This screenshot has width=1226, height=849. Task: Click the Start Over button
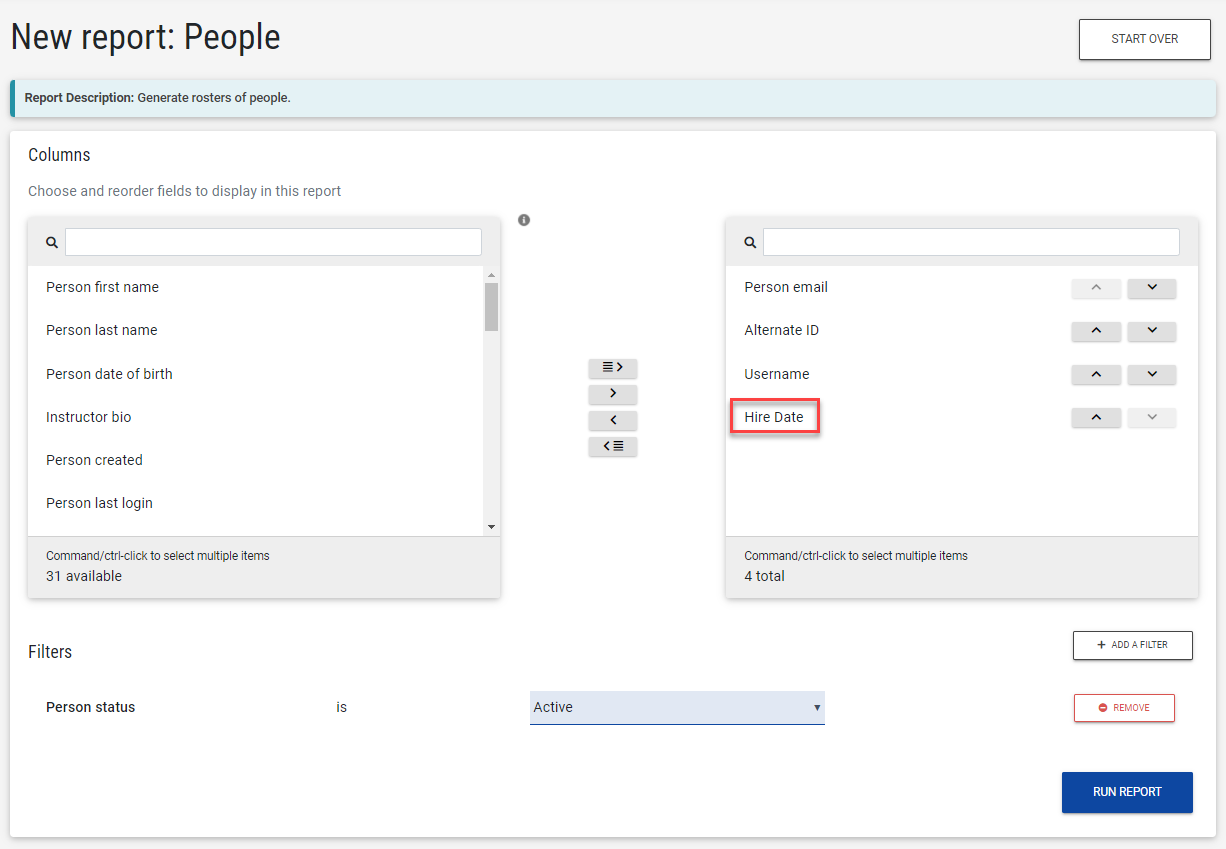[1144, 39]
